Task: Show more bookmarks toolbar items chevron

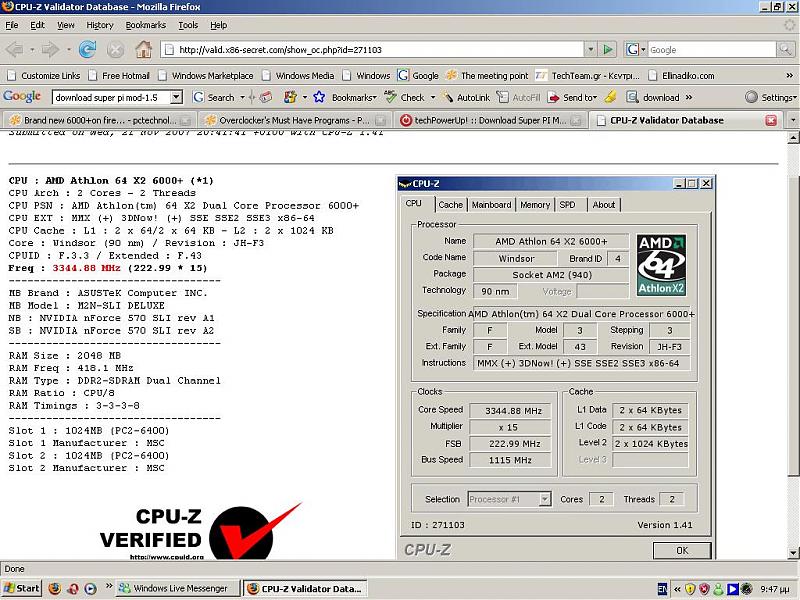Action: point(789,76)
